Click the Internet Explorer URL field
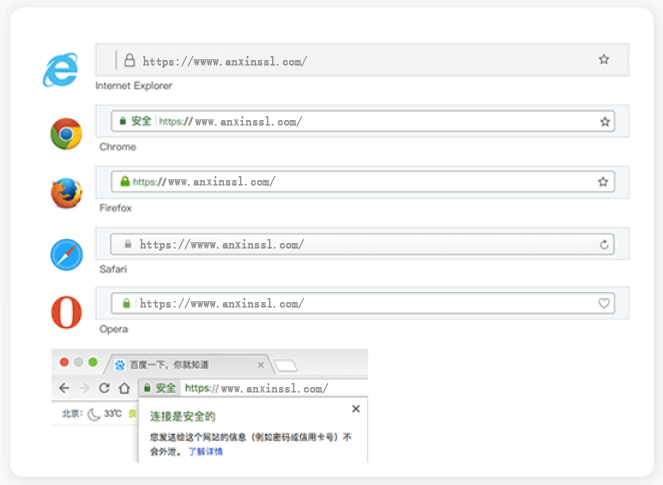 (362, 60)
